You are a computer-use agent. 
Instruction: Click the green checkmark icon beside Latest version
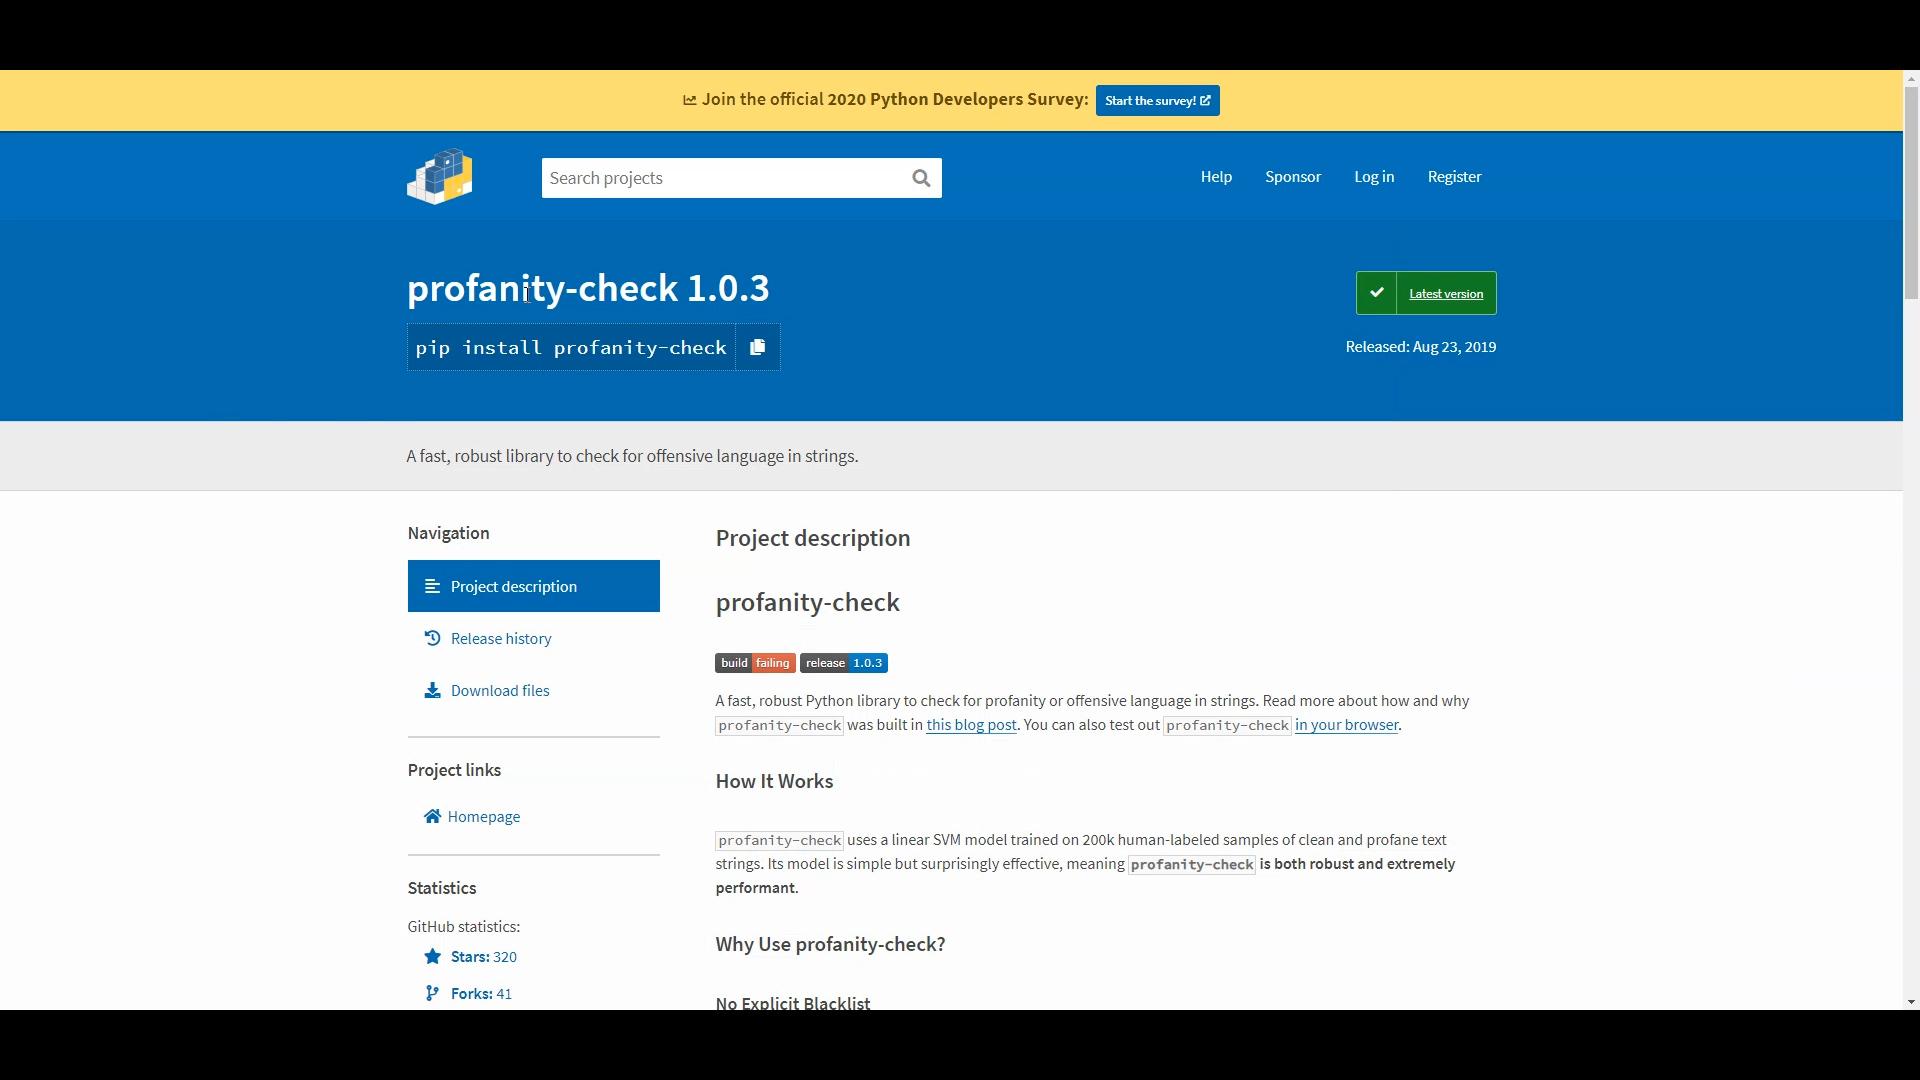(x=1377, y=293)
